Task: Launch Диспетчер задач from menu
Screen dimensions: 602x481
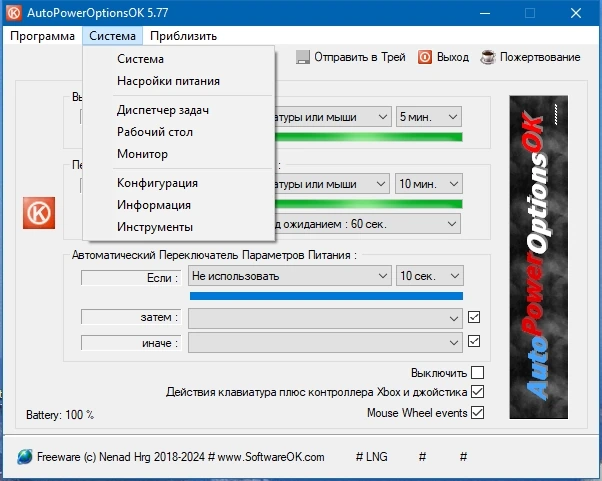Action: click(179, 110)
